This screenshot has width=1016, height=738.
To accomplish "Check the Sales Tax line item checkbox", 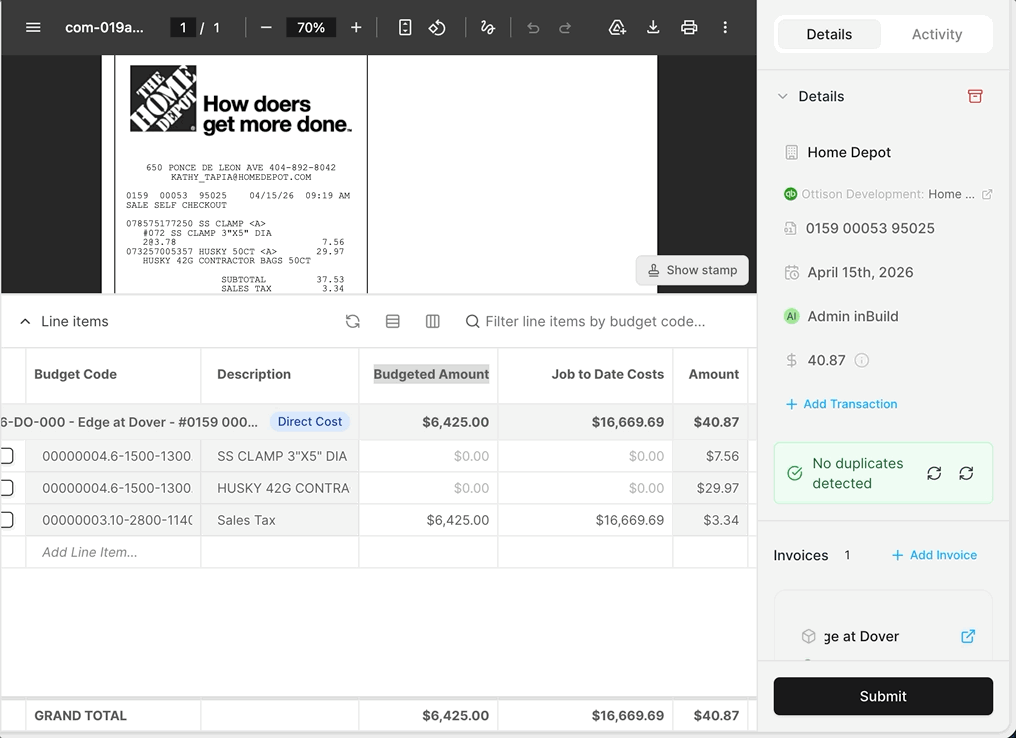I will [6, 520].
